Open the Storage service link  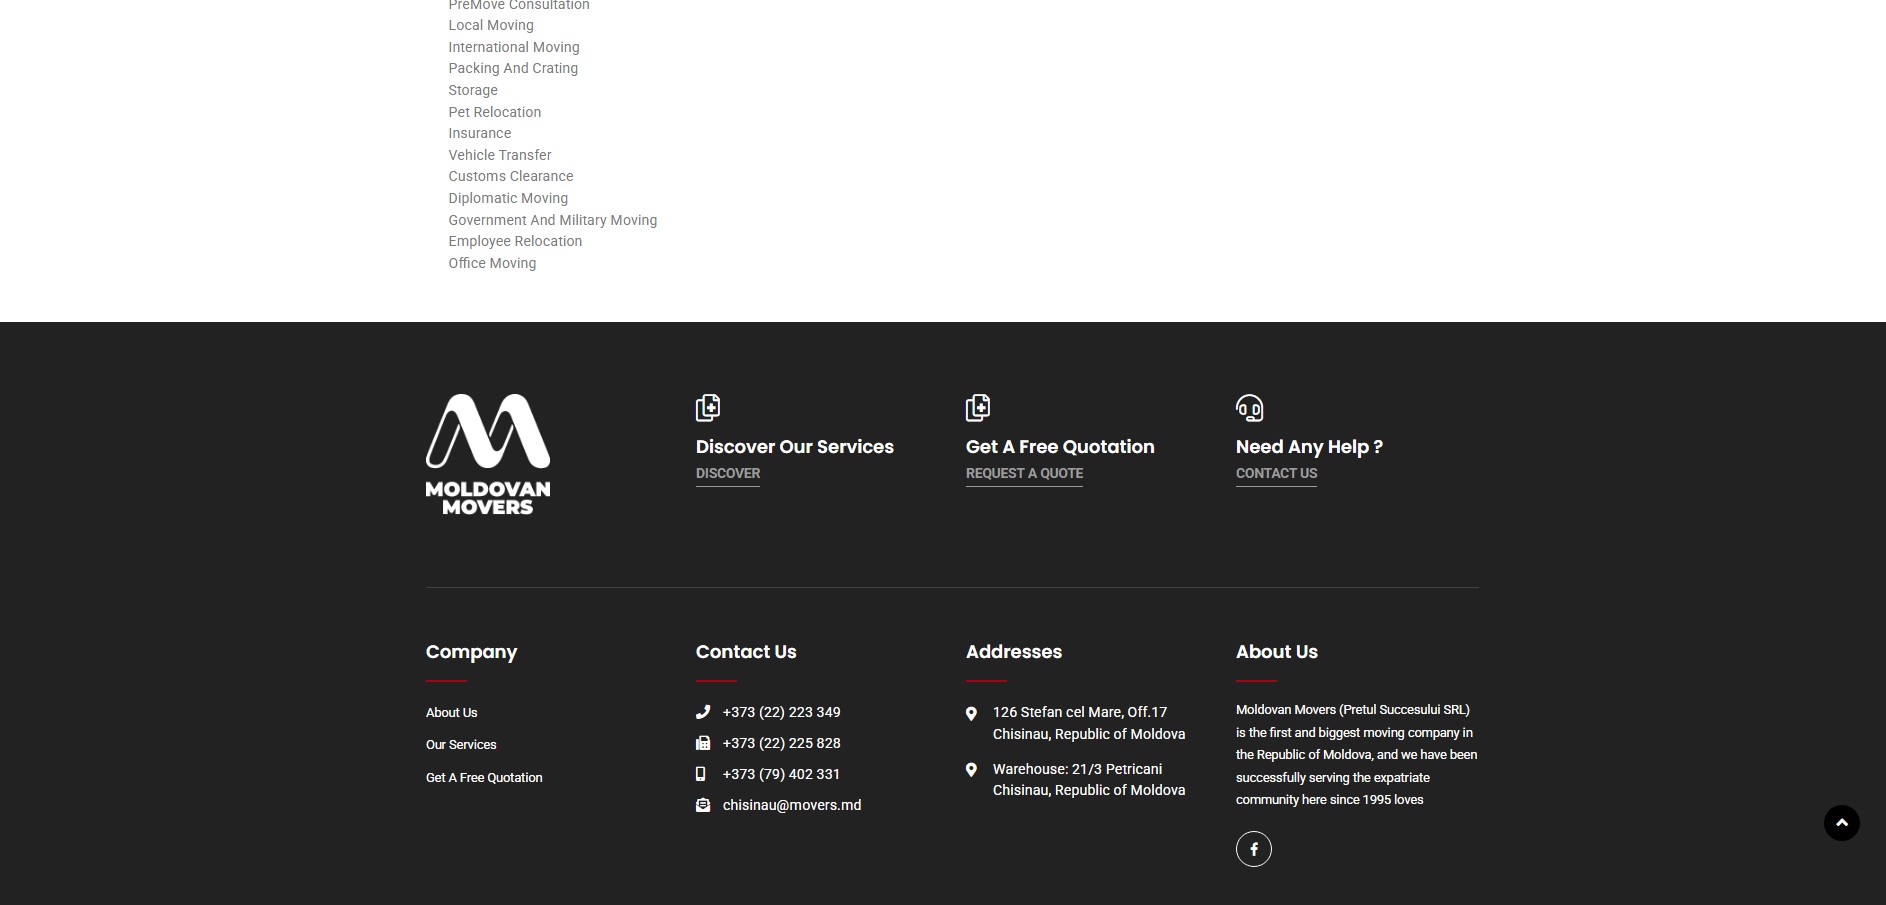[473, 90]
